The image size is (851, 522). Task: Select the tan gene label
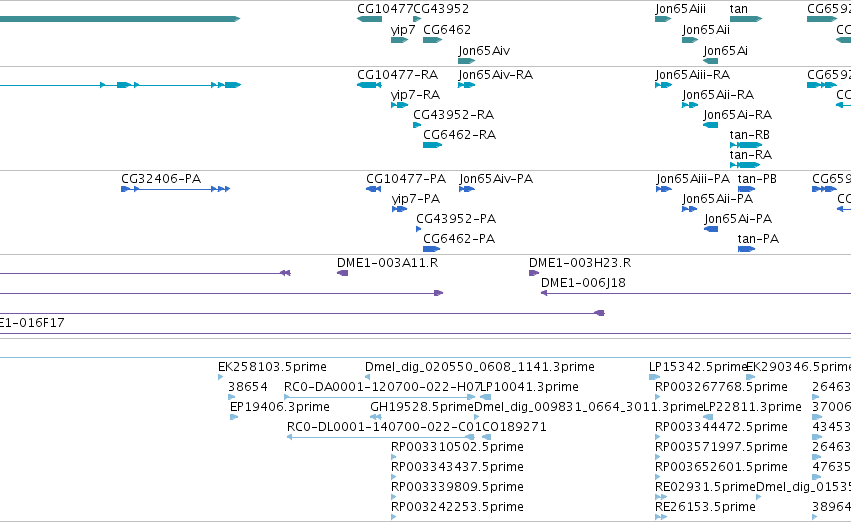coord(739,9)
